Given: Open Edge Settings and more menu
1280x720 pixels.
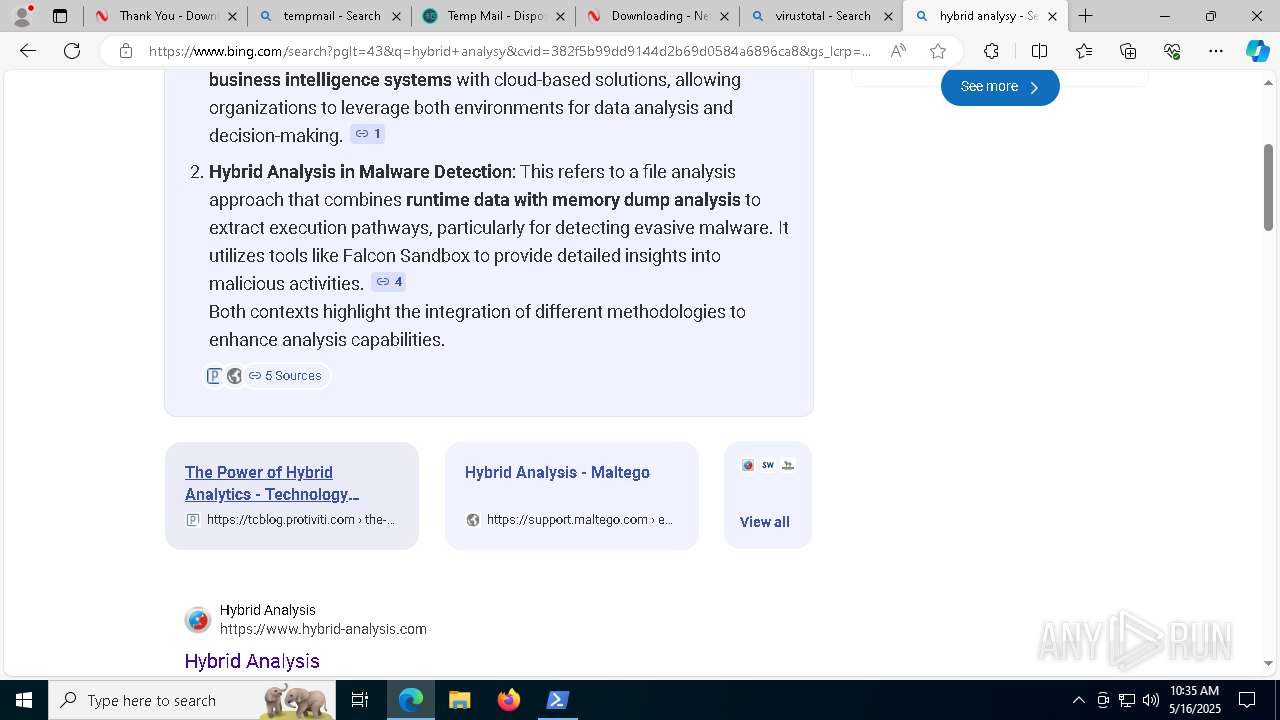Looking at the screenshot, I should [1216, 51].
